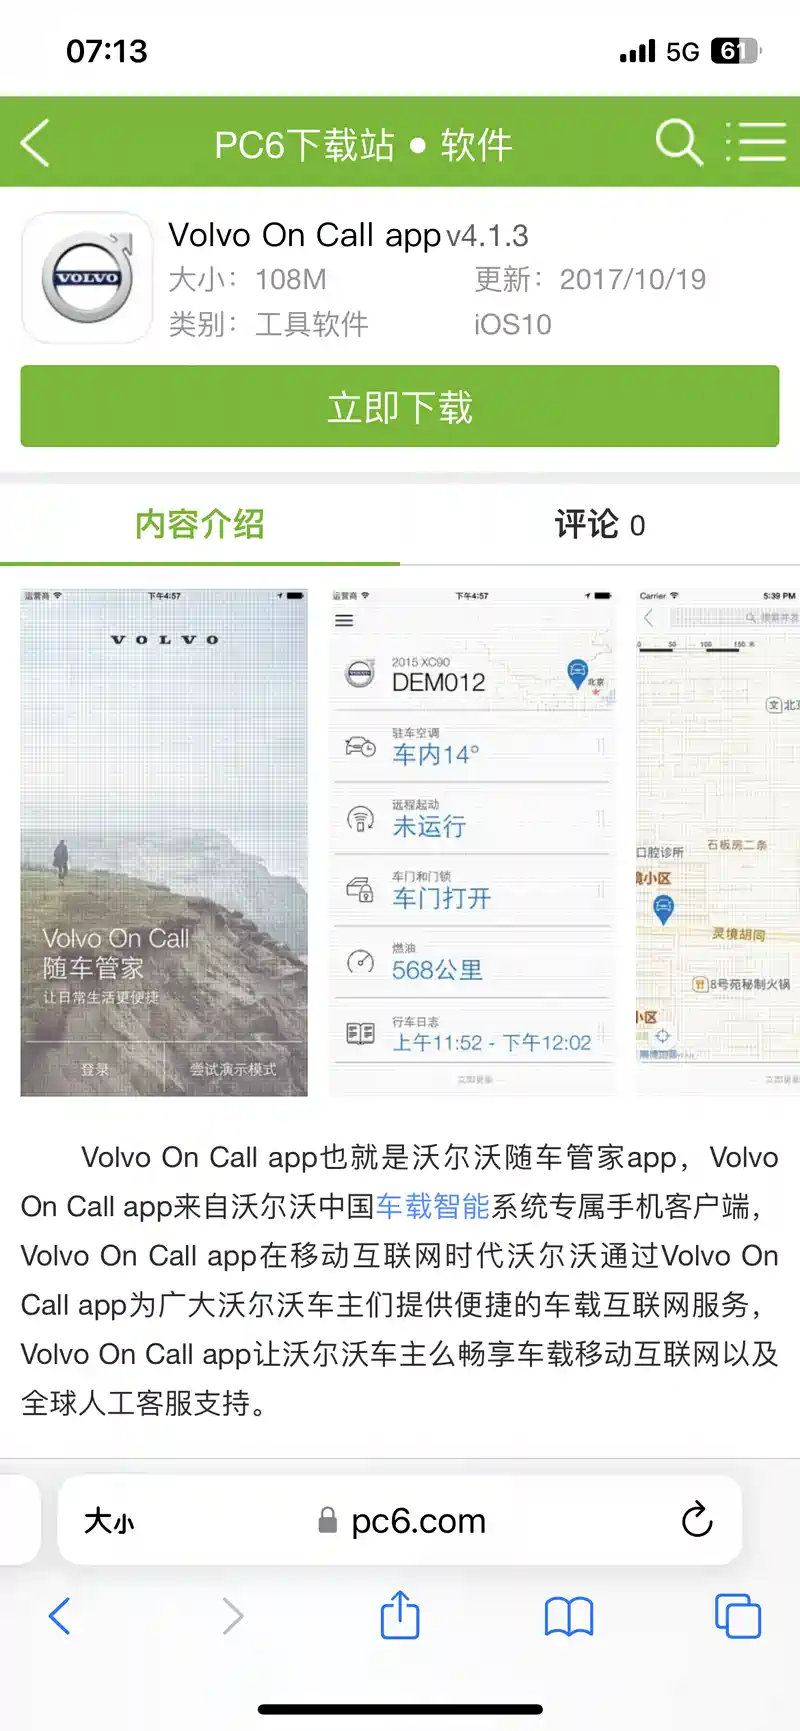800x1731 pixels.
Task: Tap the 立即下载 download button
Action: [x=400, y=406]
